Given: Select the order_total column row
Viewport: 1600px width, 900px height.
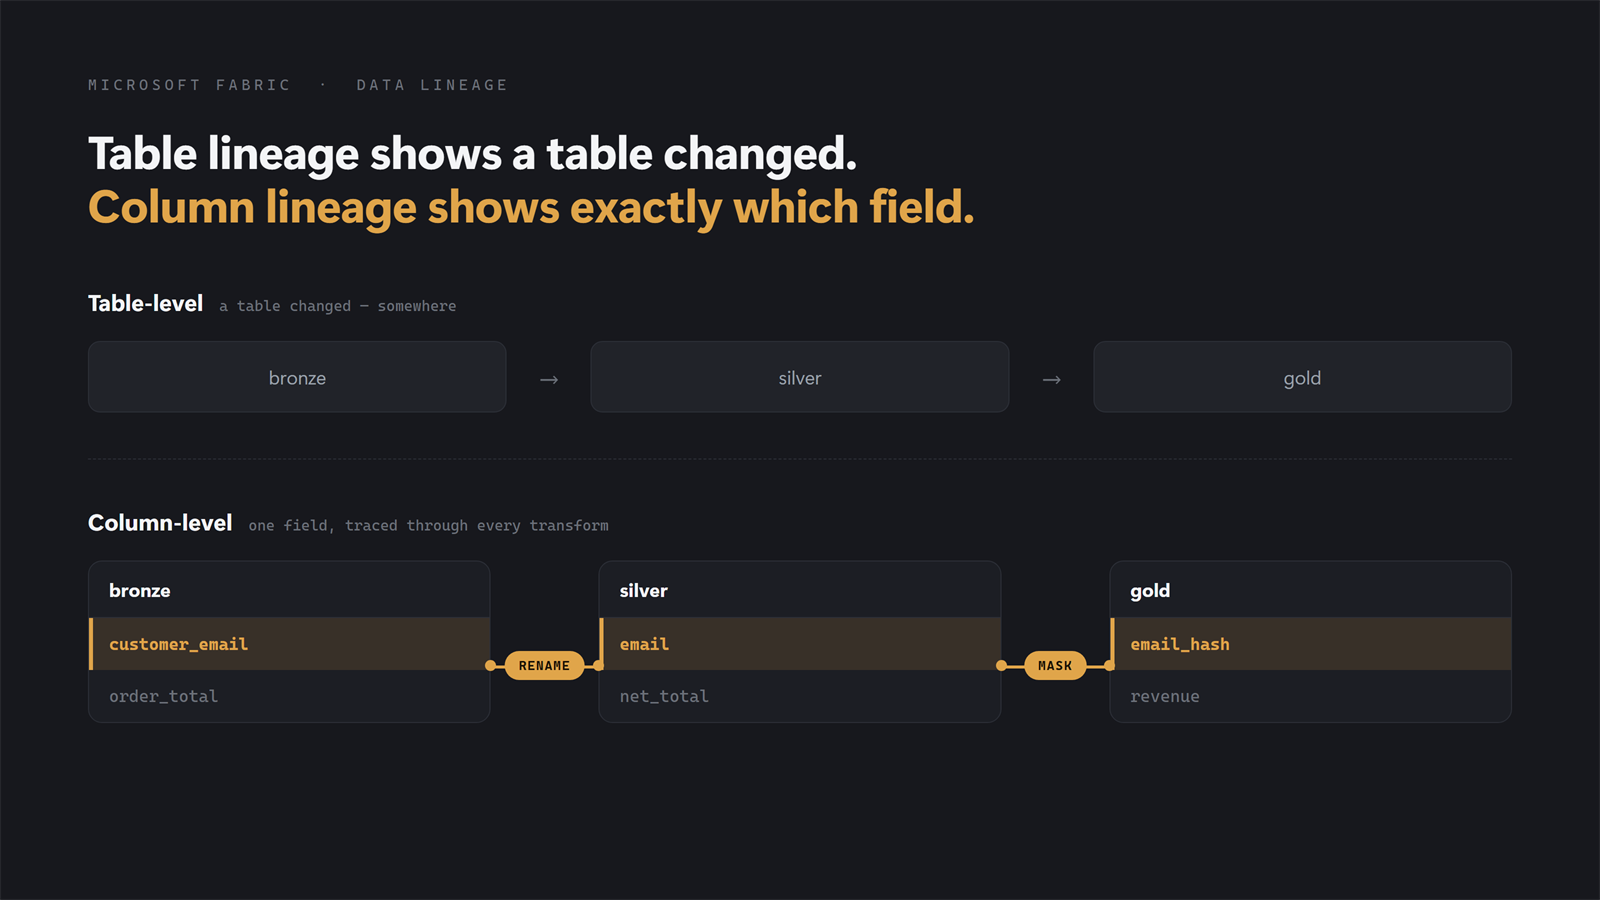Looking at the screenshot, I should [290, 696].
